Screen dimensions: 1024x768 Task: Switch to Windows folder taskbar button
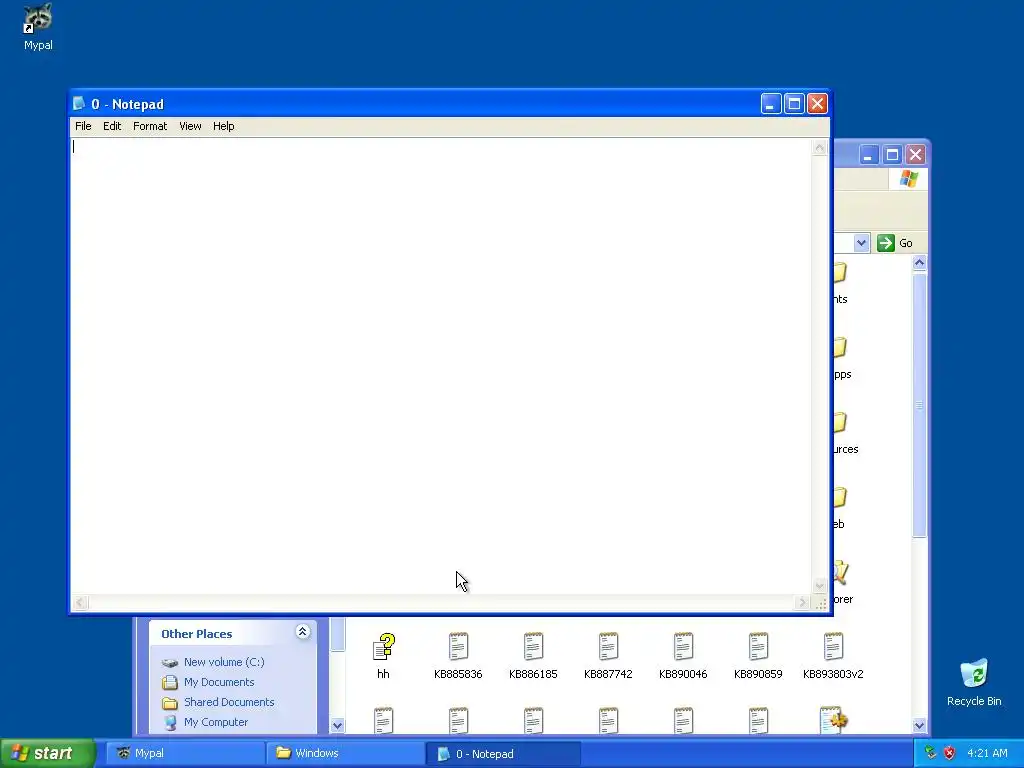tap(345, 753)
